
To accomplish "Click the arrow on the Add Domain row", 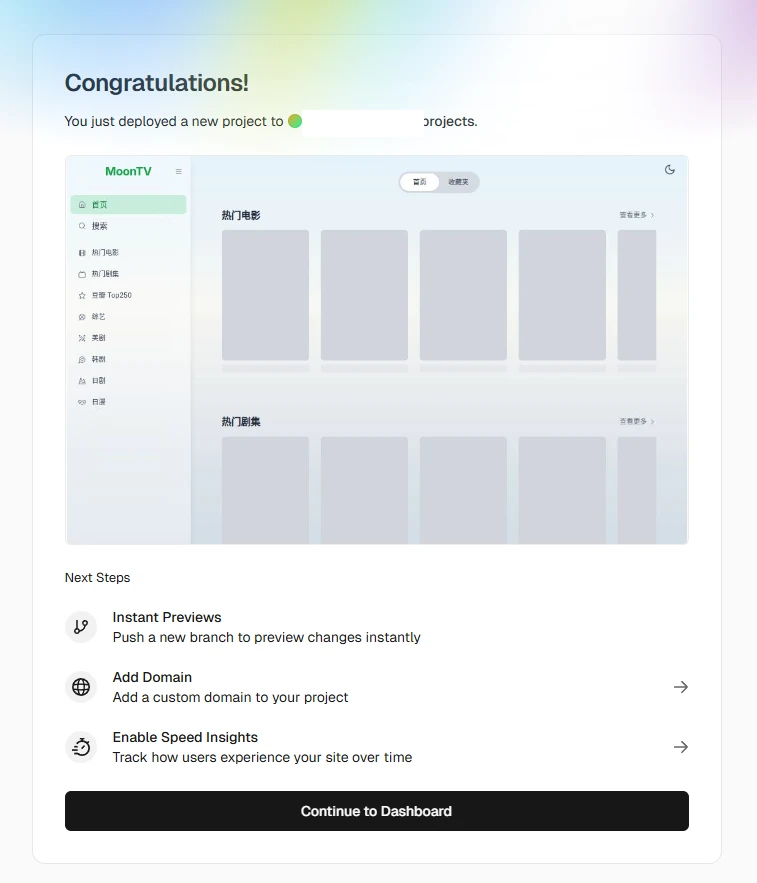I will [680, 687].
